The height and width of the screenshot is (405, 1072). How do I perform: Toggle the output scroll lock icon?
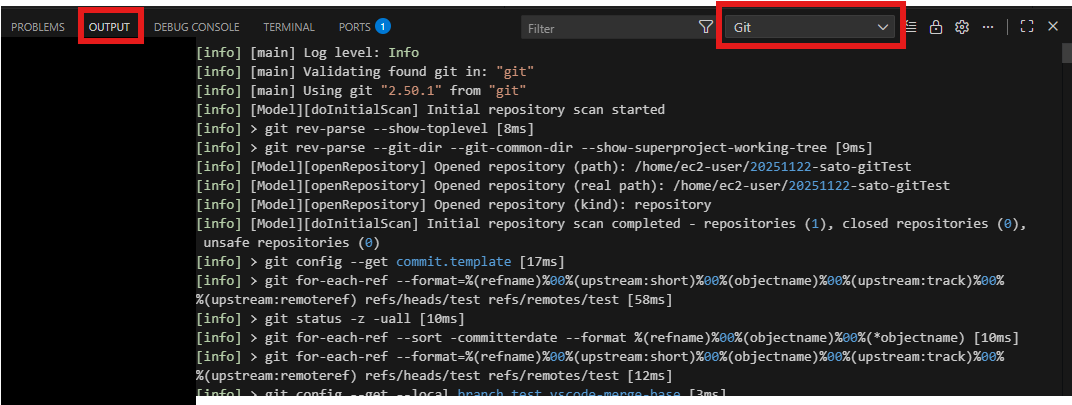coord(936,27)
